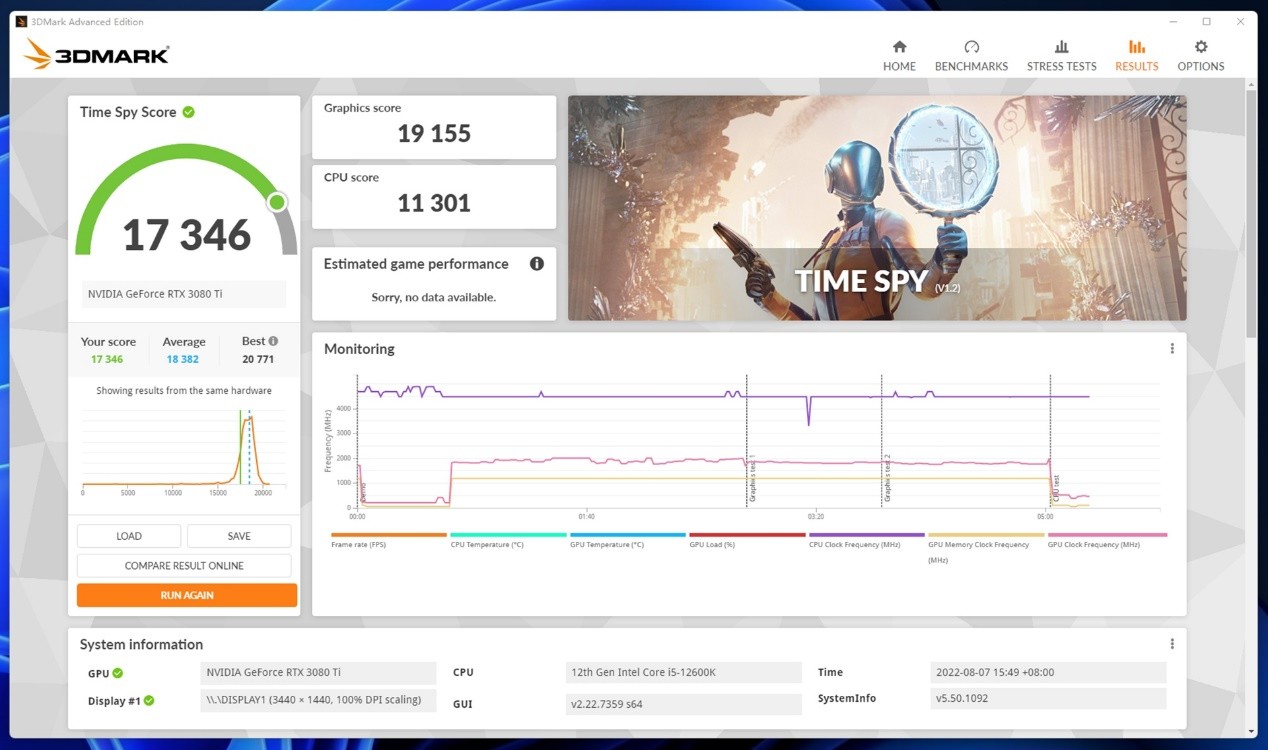Click the GUI version v2.22.7359 s64
Viewport: 1268px width, 750px height.
click(683, 704)
